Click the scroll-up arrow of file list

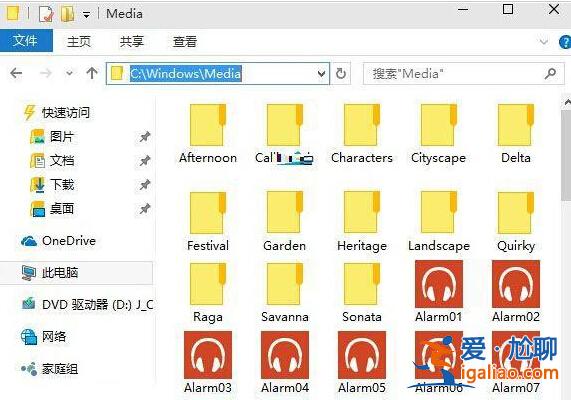coord(567,102)
